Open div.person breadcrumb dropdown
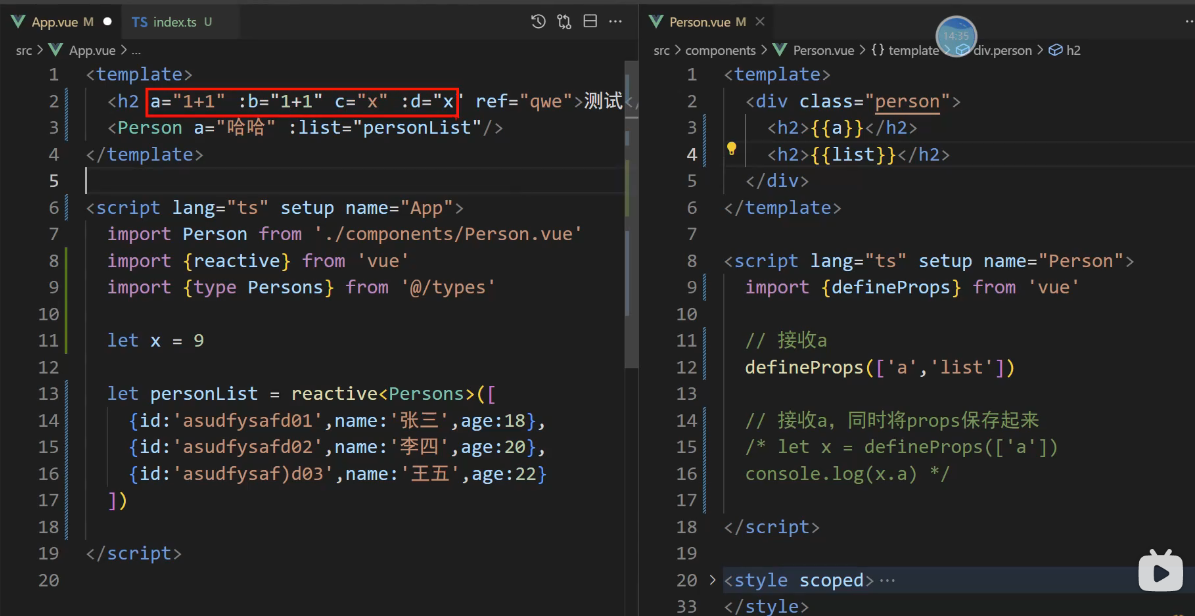The width and height of the screenshot is (1195, 616). [x=1002, y=50]
